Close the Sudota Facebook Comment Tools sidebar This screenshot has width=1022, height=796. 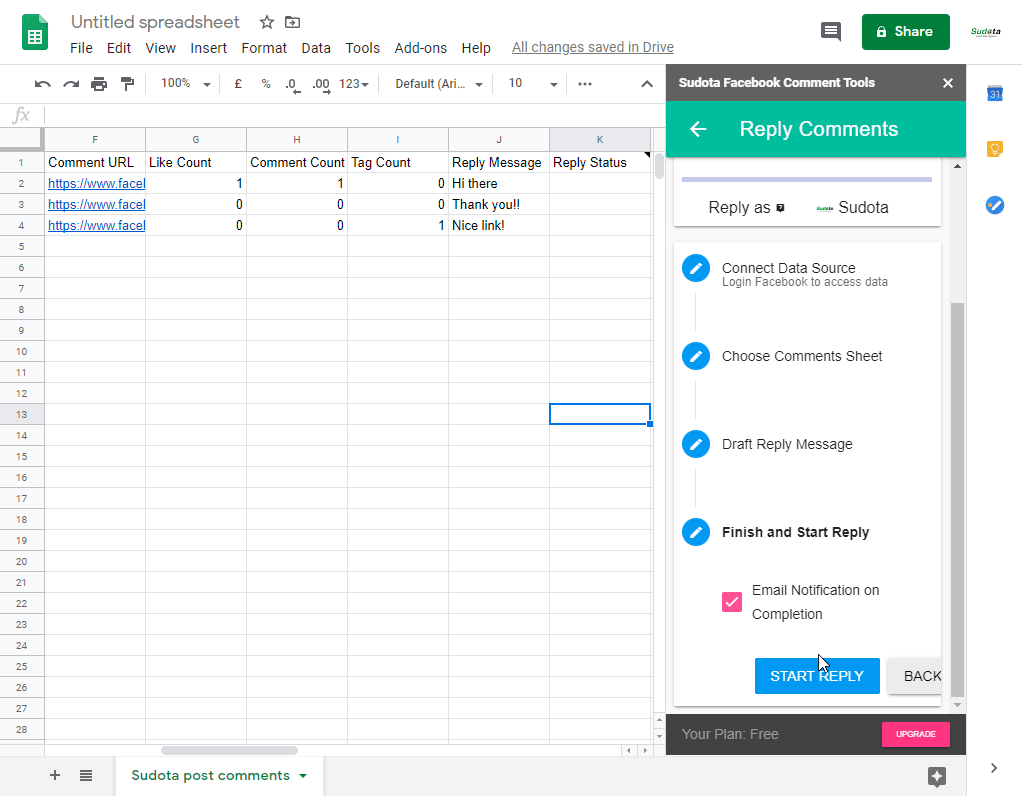tap(948, 83)
